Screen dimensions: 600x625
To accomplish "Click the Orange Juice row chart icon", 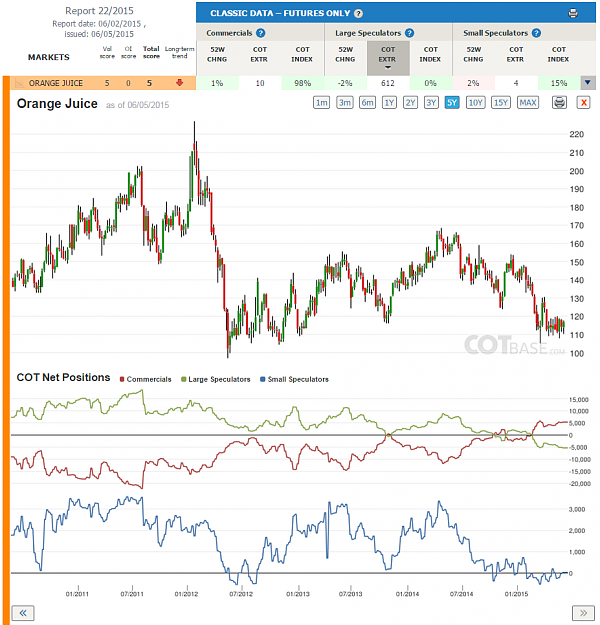I will (19, 83).
